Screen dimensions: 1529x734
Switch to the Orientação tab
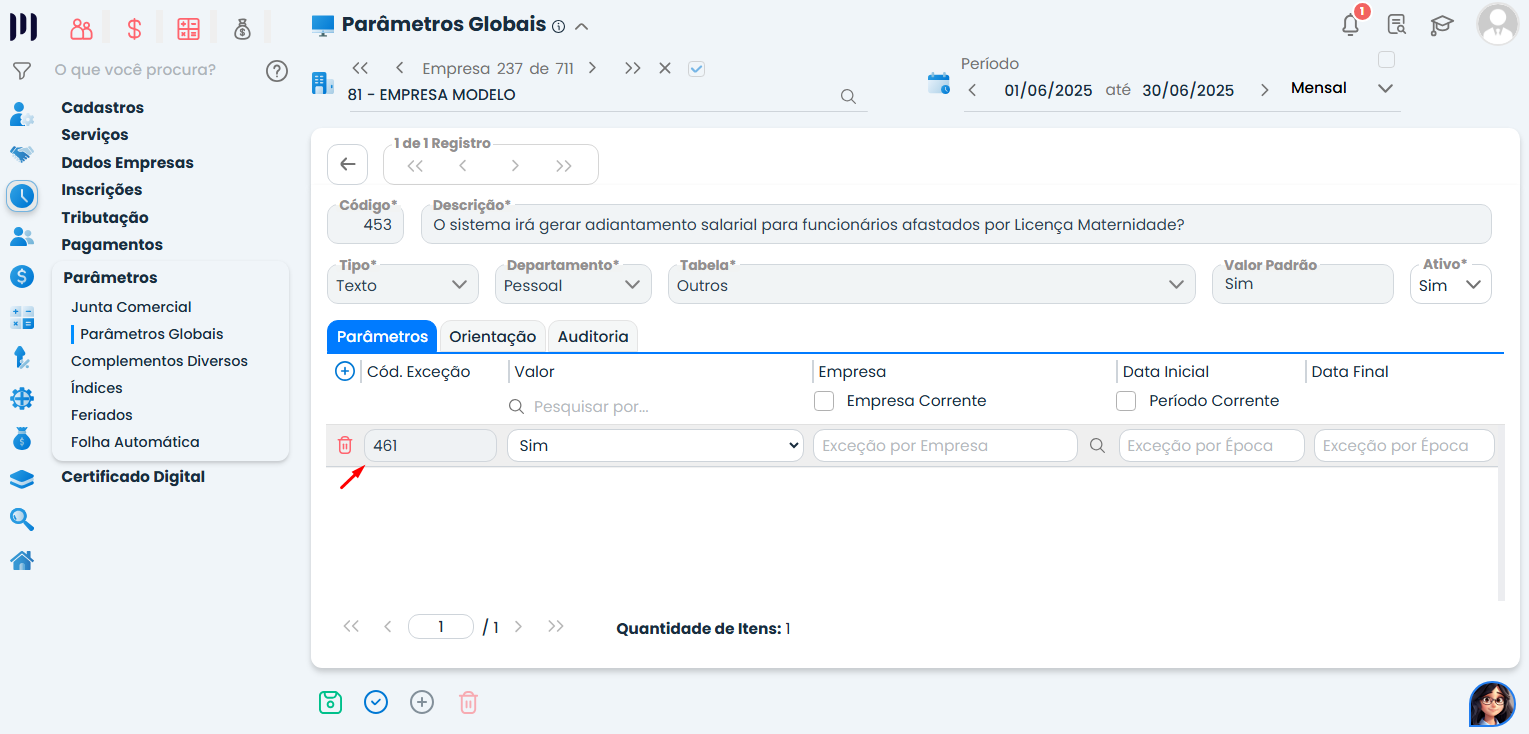[x=492, y=337]
